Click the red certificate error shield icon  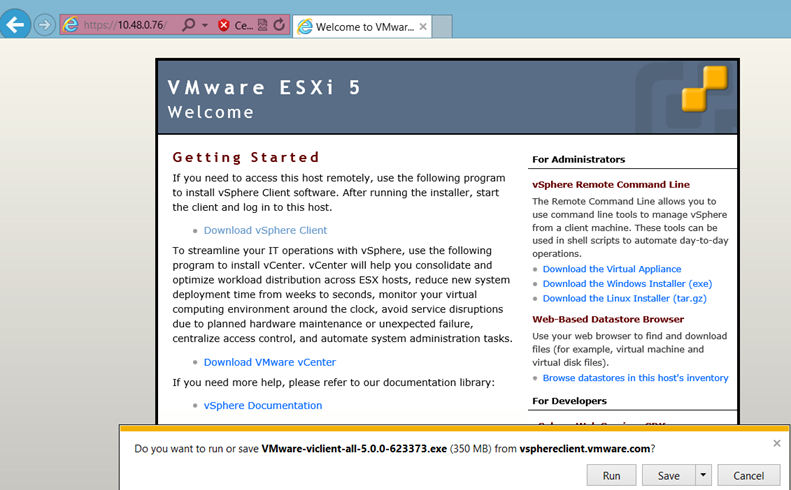point(224,25)
